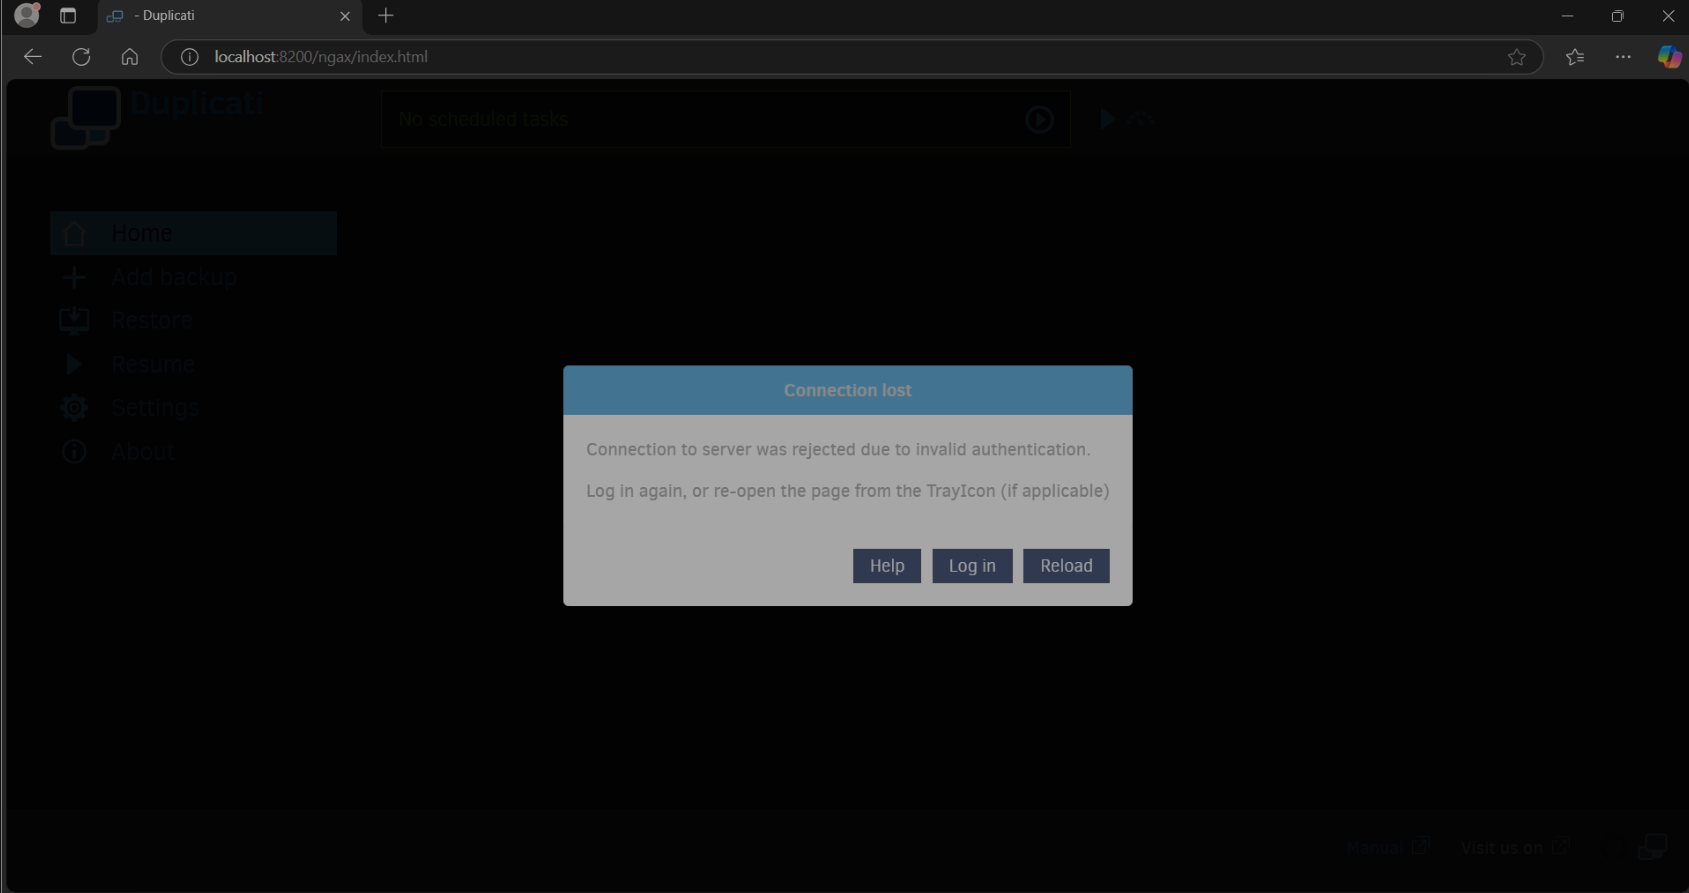Select Add backup in the sidebar
This screenshot has width=1689, height=893.
click(174, 277)
